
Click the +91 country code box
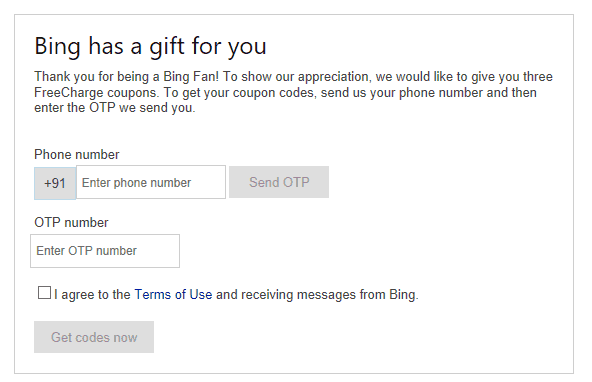point(55,183)
